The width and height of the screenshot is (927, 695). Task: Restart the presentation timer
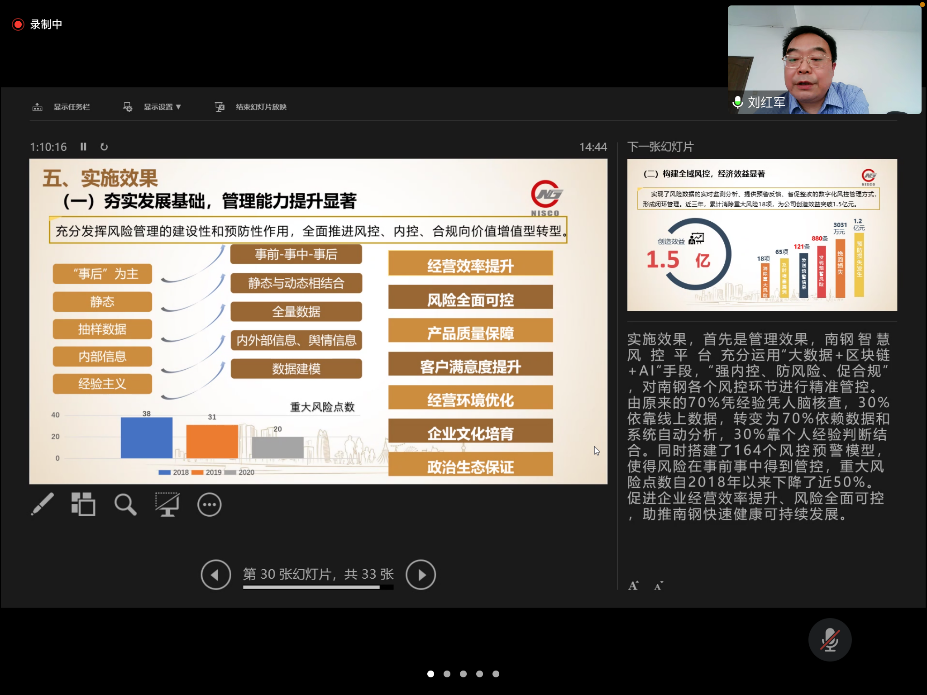click(104, 147)
